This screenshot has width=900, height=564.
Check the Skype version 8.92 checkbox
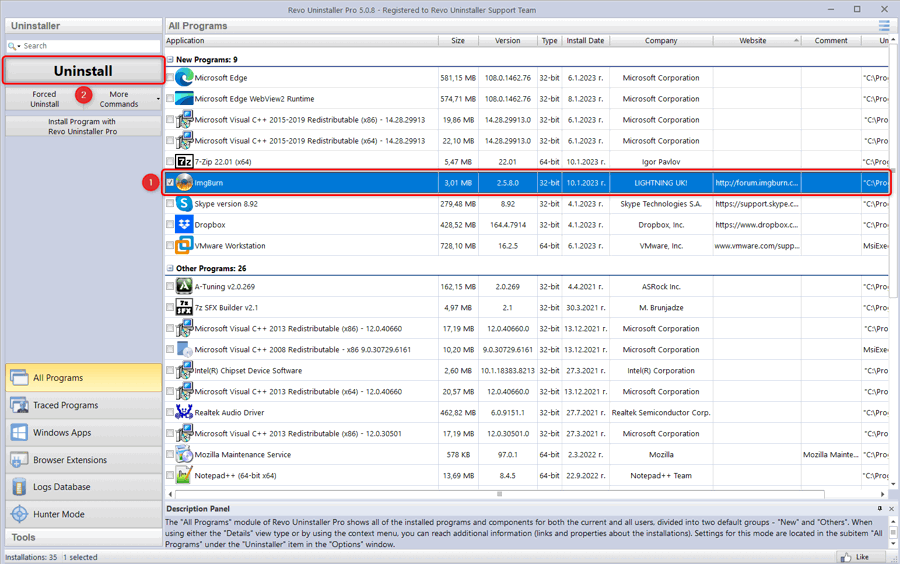point(170,204)
